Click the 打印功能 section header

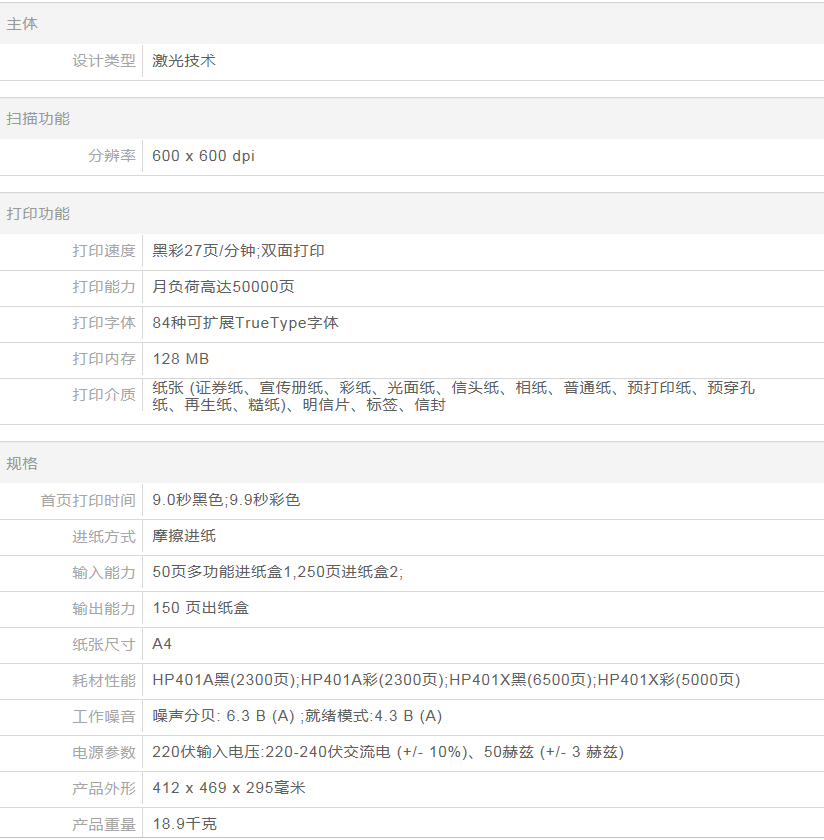(x=38, y=214)
